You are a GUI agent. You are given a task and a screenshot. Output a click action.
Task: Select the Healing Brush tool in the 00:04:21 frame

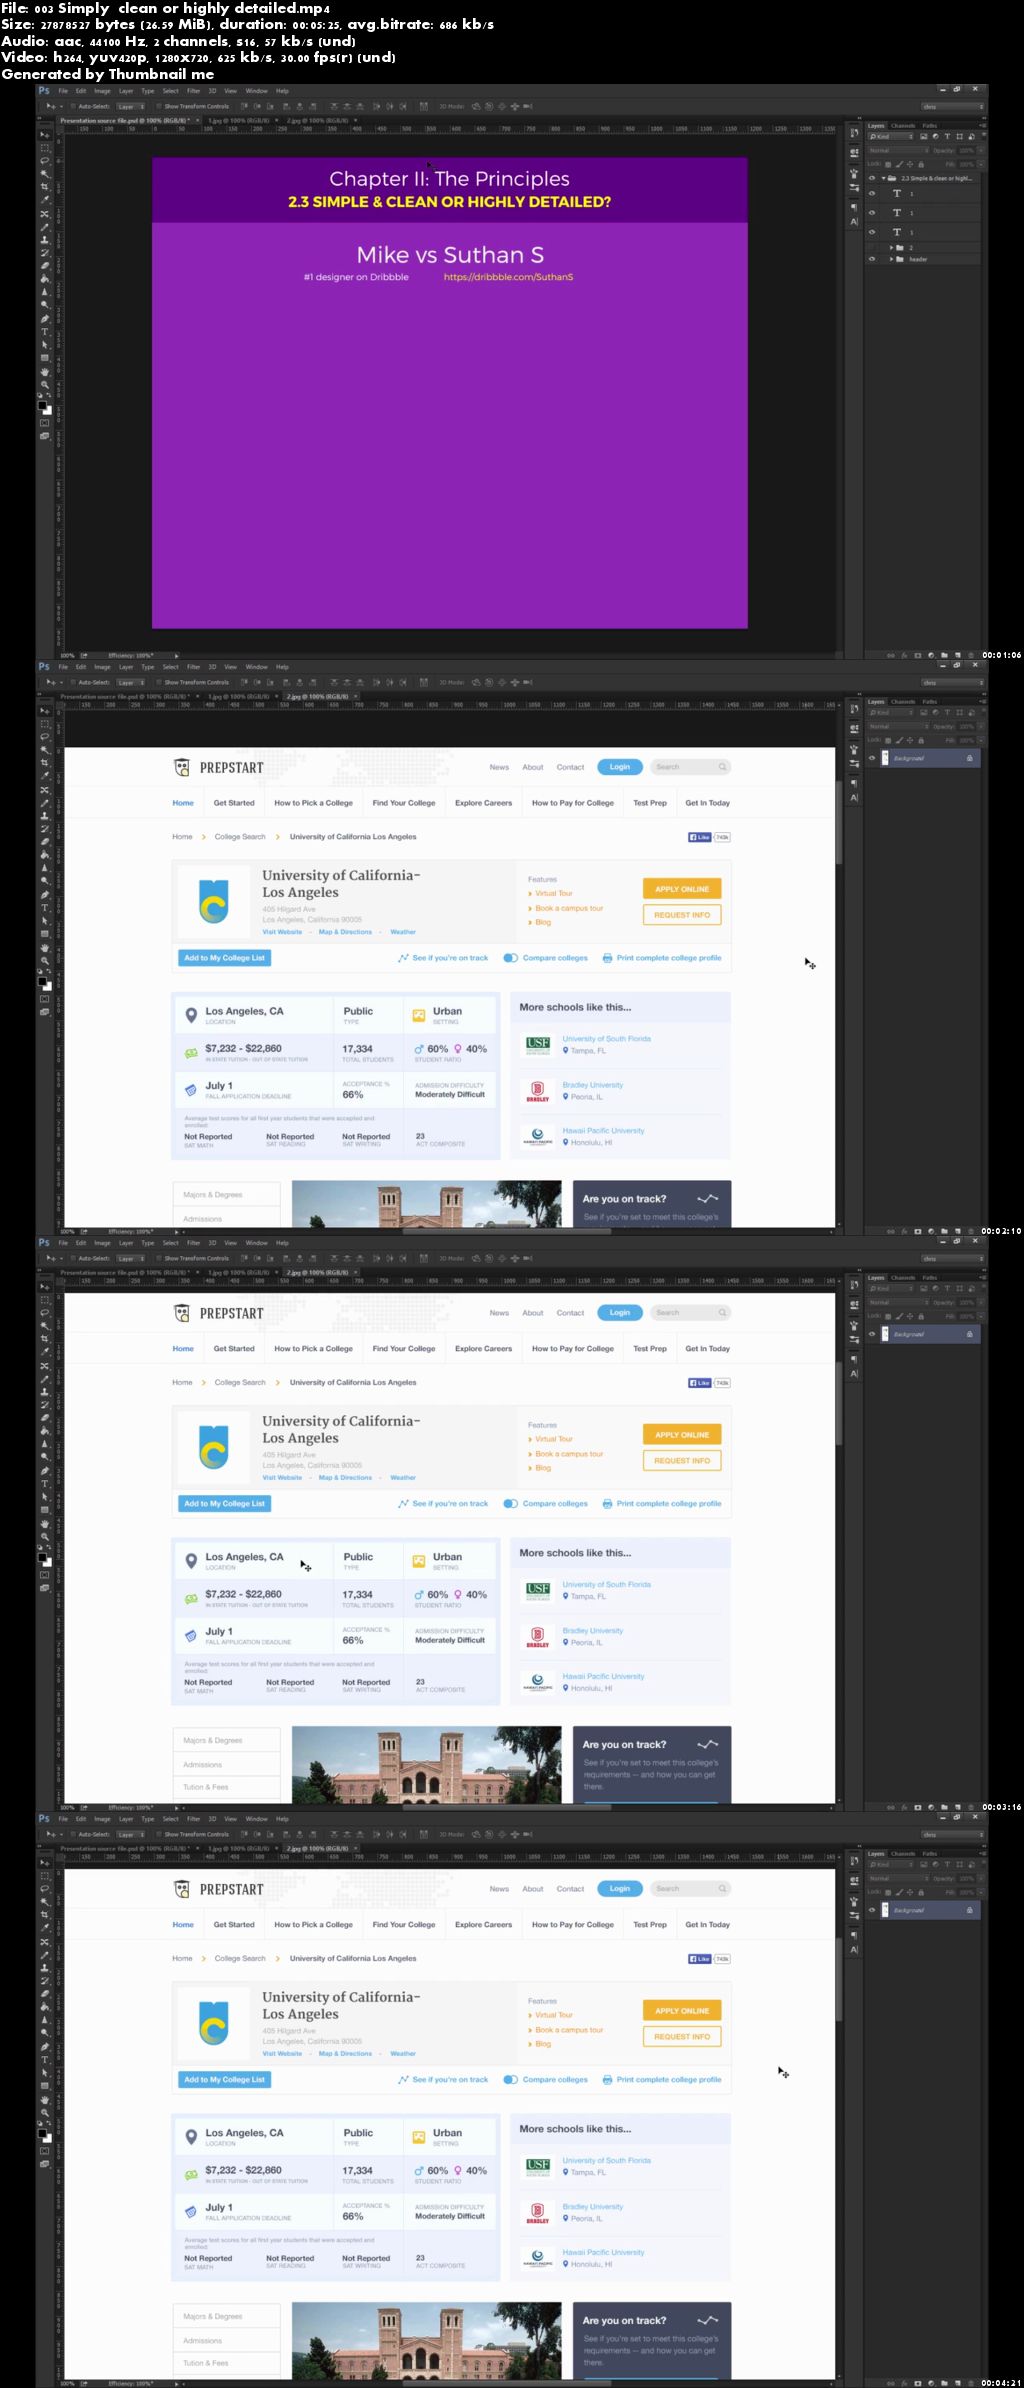45,1942
